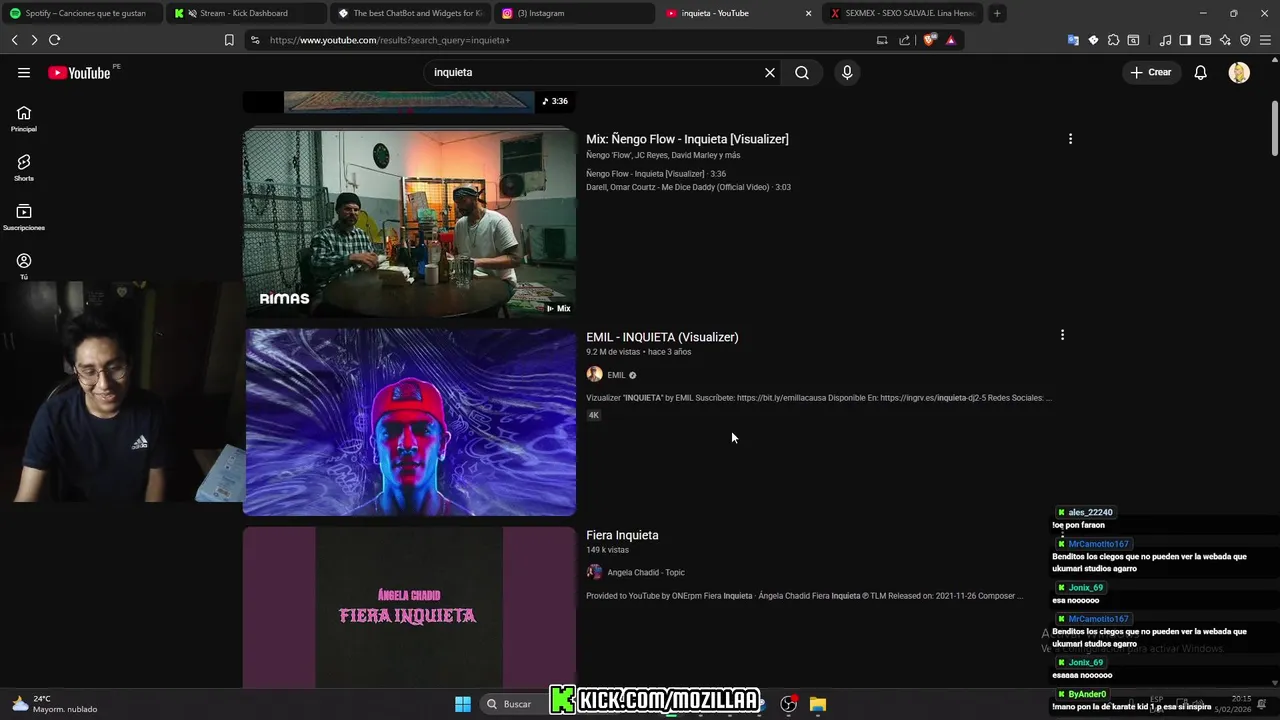Open the weather widget 24°C
1280x720 pixels.
55,704
